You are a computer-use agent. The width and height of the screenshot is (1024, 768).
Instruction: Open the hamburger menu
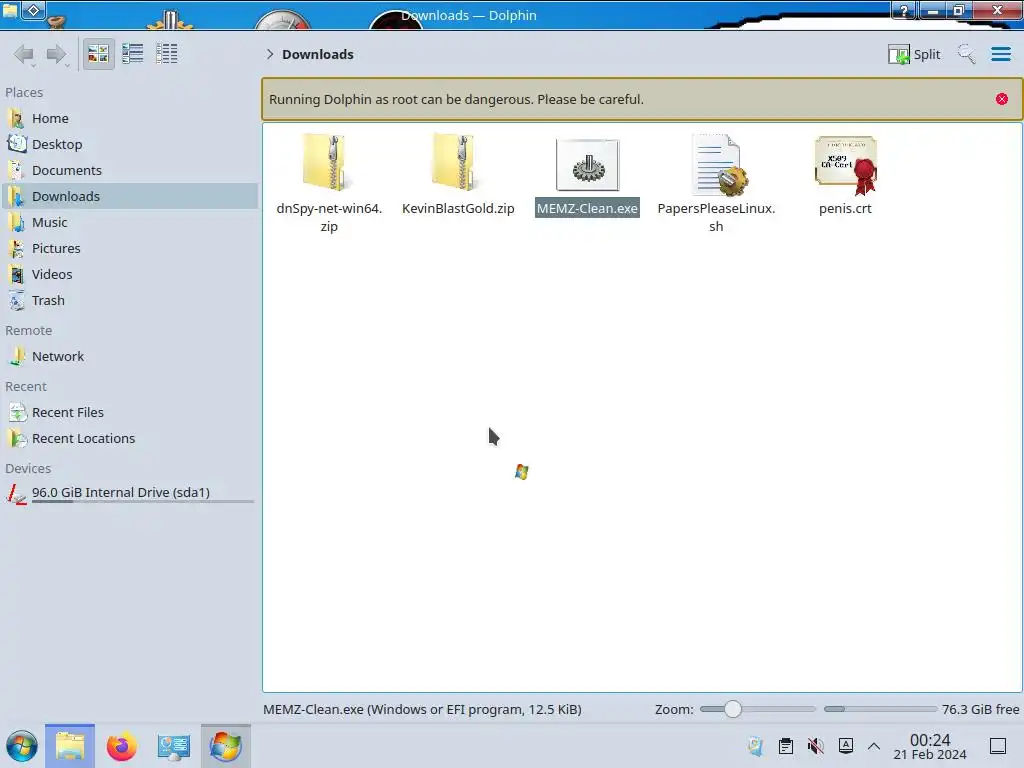click(1000, 54)
